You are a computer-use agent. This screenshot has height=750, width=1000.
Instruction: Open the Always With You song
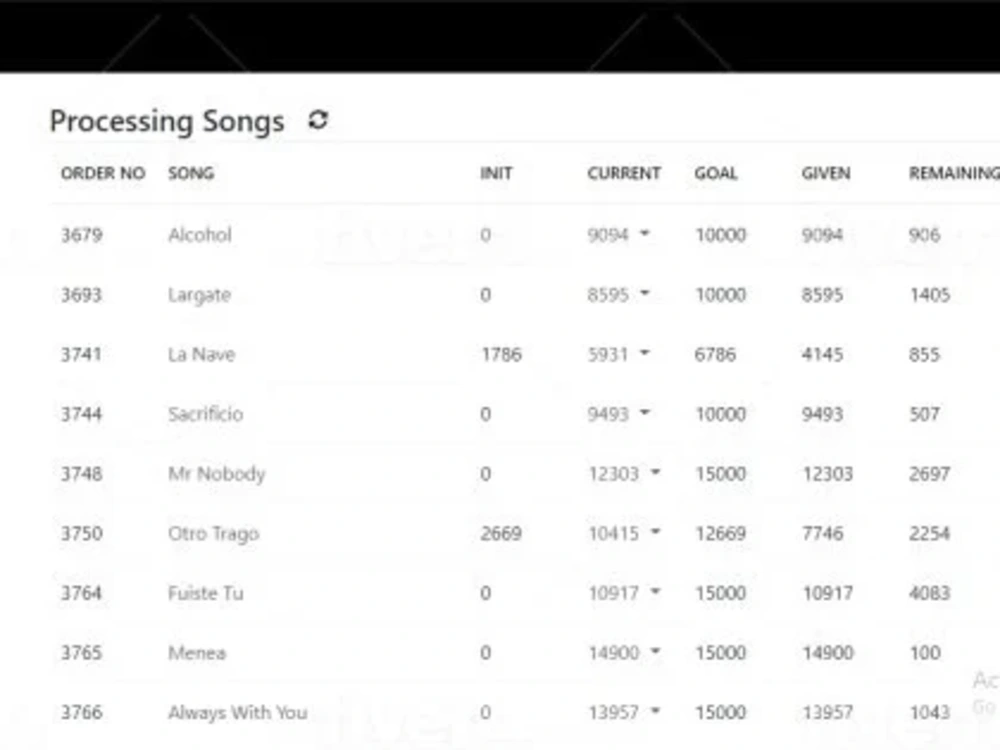[x=238, y=712]
